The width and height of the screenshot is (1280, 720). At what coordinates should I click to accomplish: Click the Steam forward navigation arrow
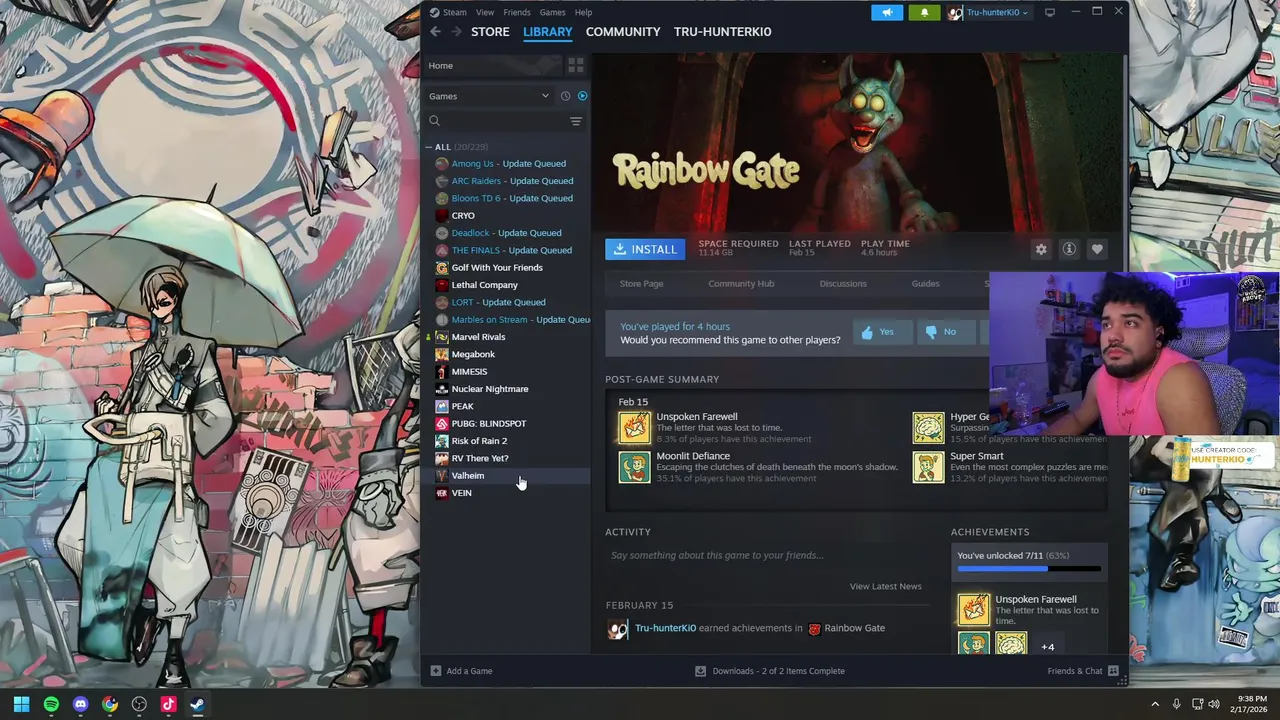coord(456,32)
